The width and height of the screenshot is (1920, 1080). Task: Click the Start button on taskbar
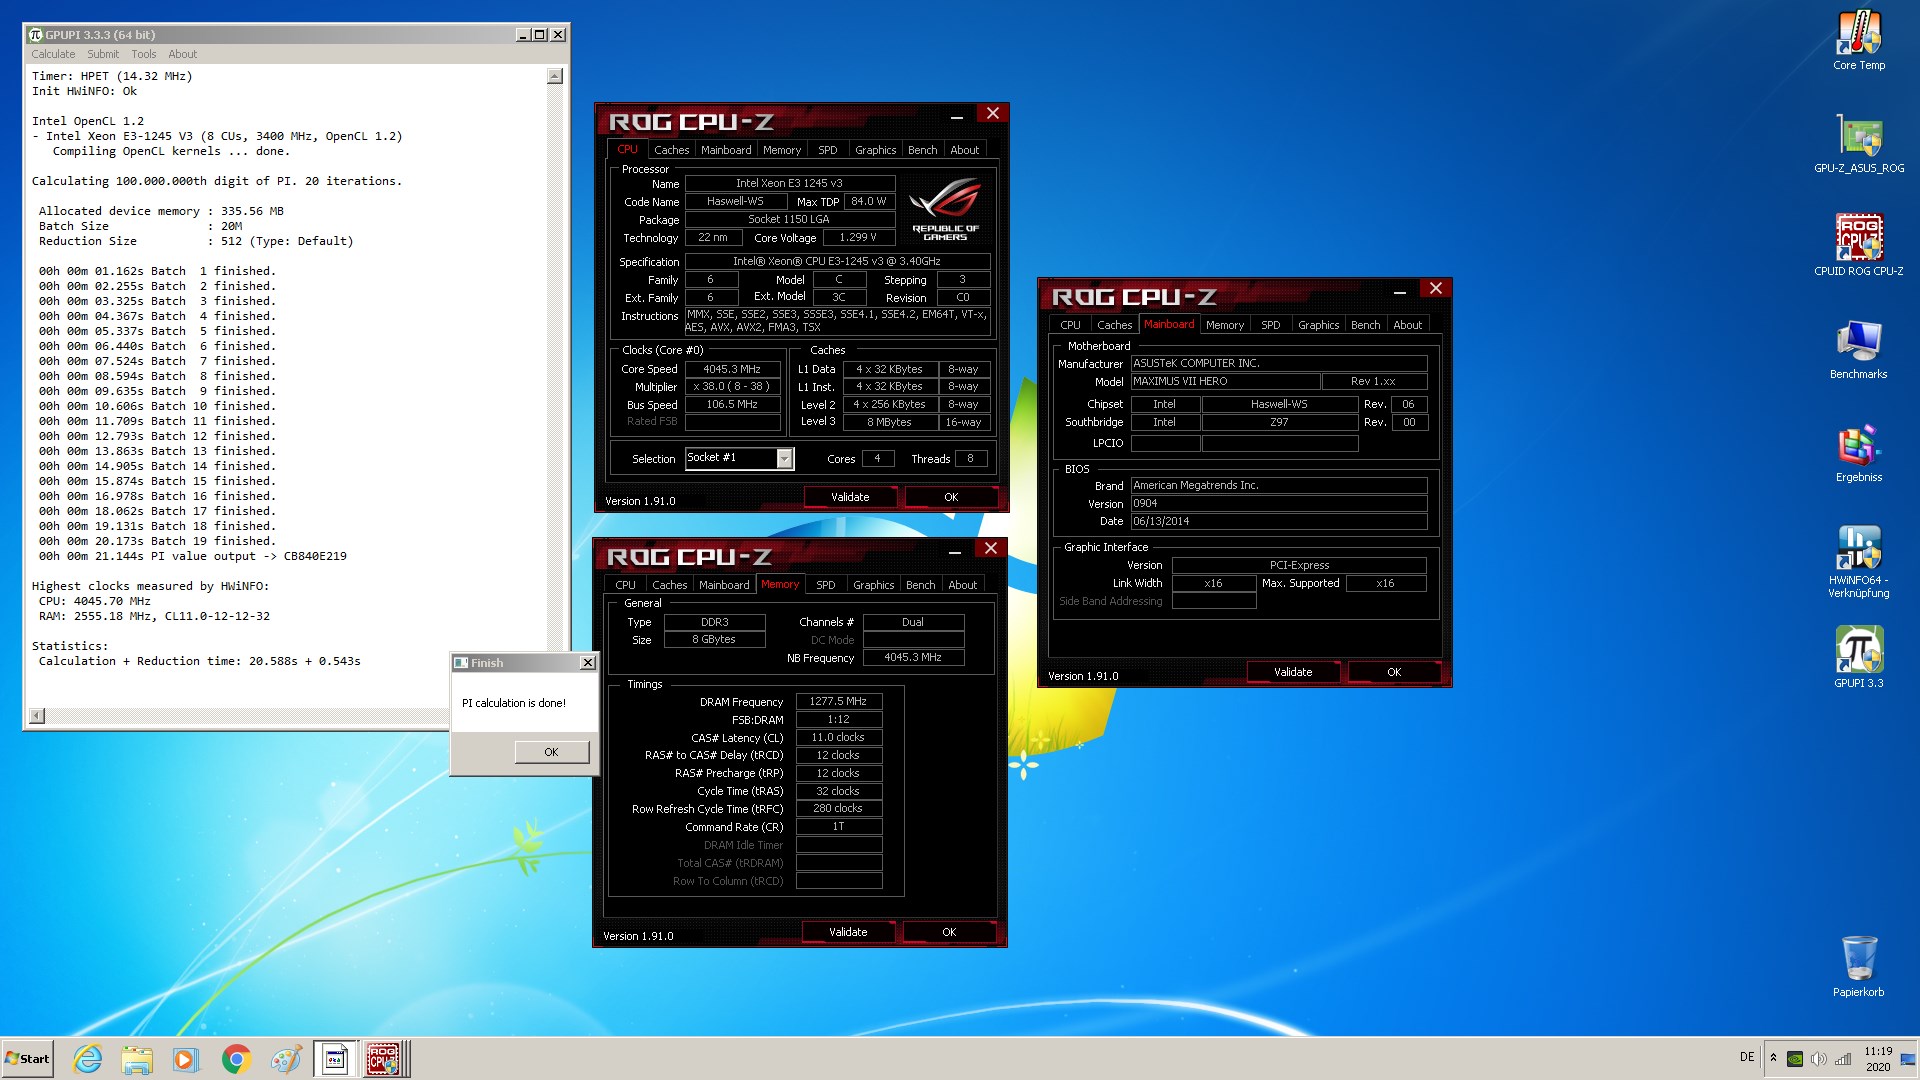(27, 1059)
